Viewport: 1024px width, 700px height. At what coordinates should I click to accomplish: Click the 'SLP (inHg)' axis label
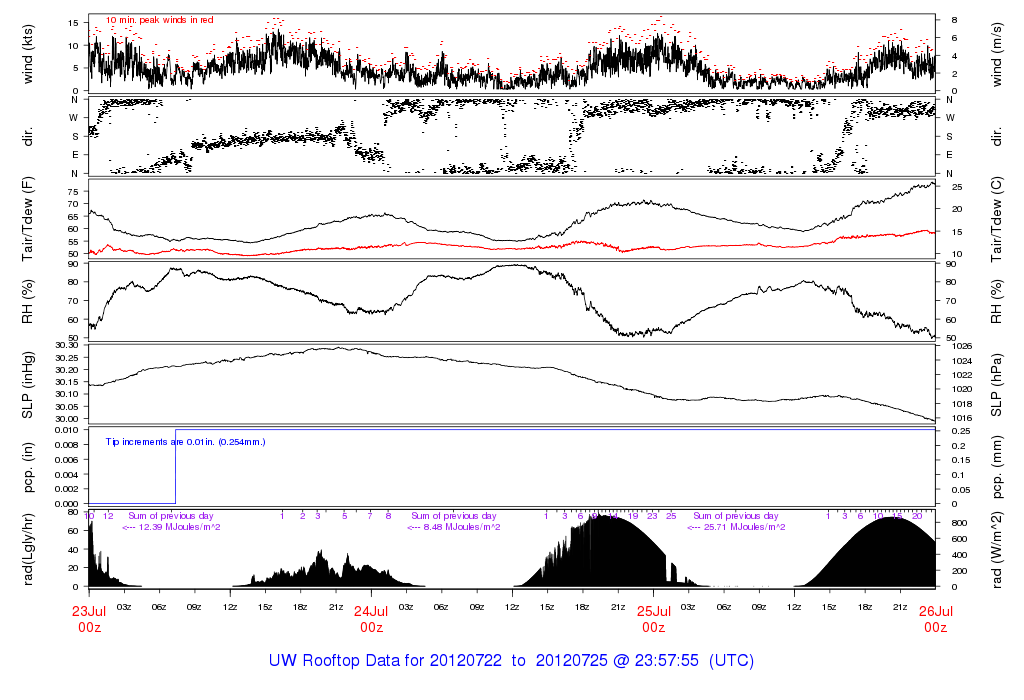pyautogui.click(x=27, y=385)
